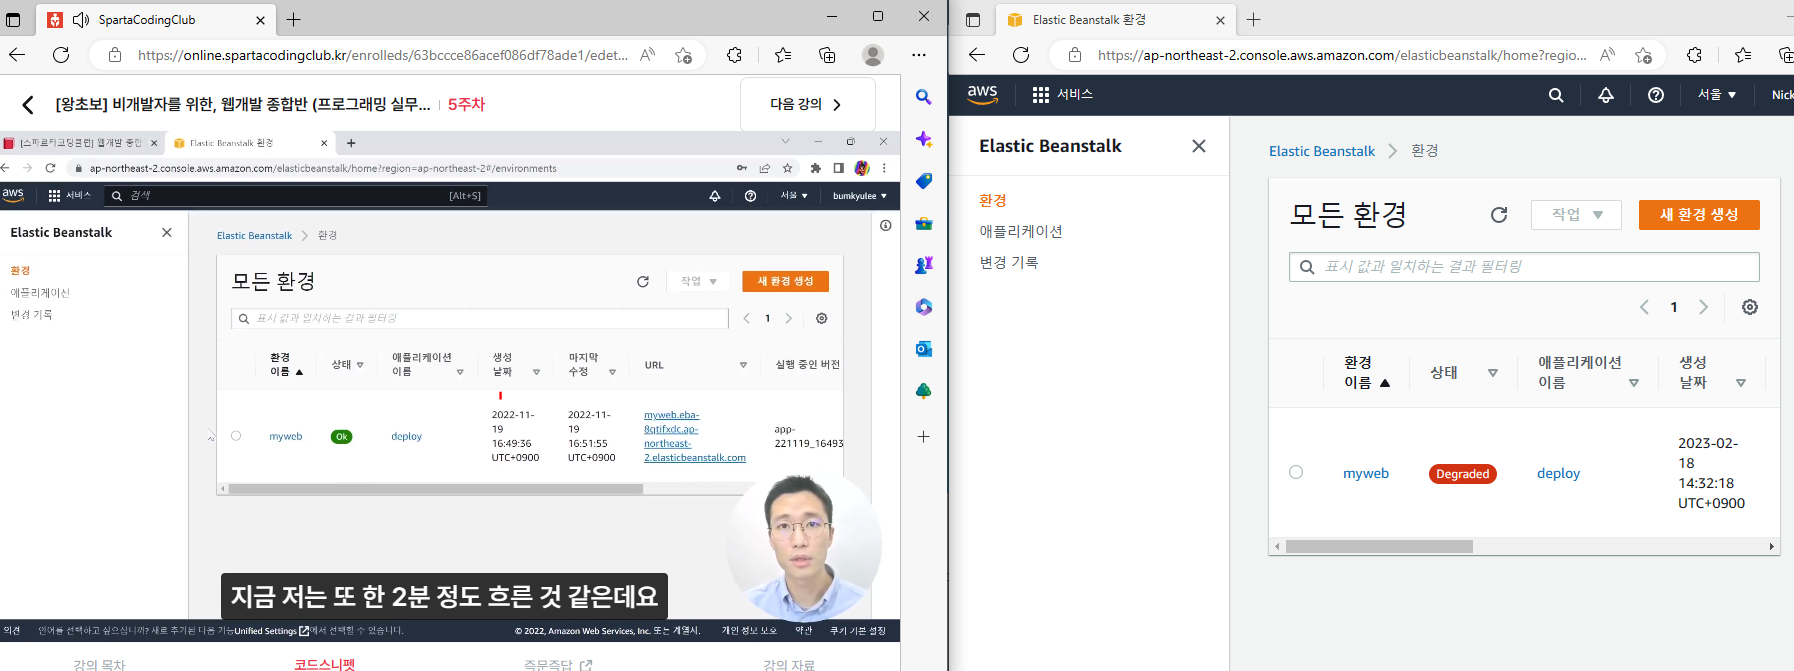The image size is (1794, 671).
Task: Open the myweb environment link on the right
Action: click(1366, 473)
